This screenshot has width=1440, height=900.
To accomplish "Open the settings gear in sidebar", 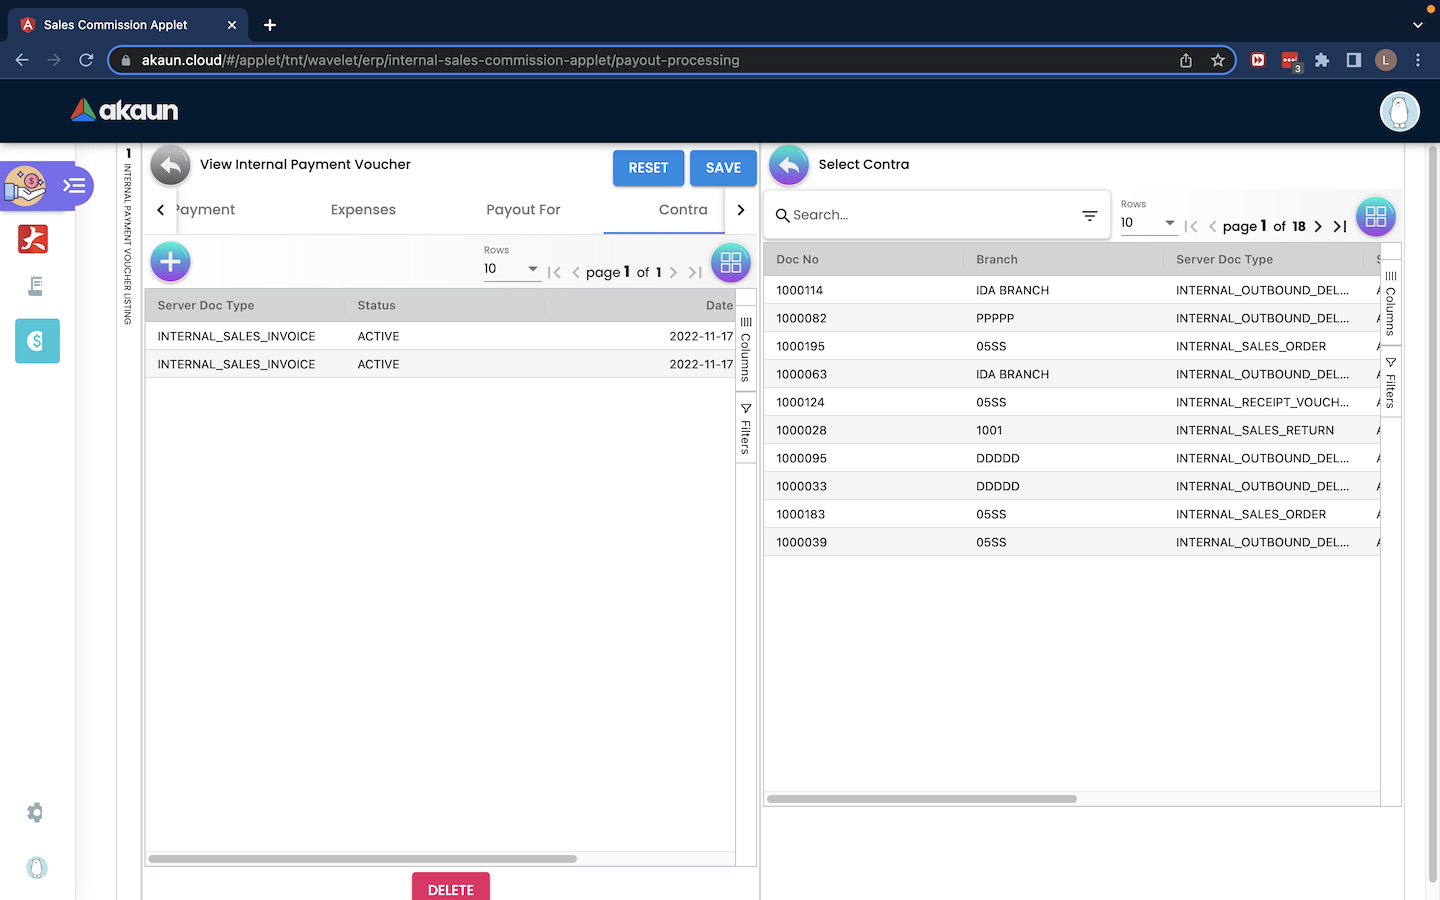I will 36,813.
